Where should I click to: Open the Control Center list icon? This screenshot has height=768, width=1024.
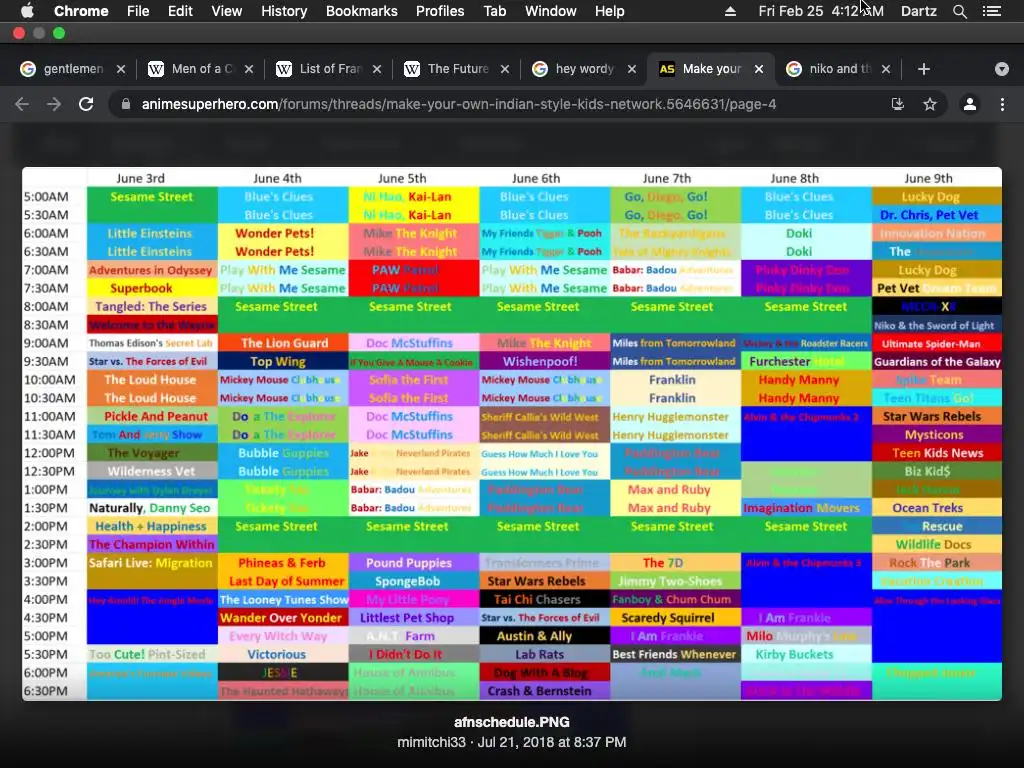click(992, 11)
